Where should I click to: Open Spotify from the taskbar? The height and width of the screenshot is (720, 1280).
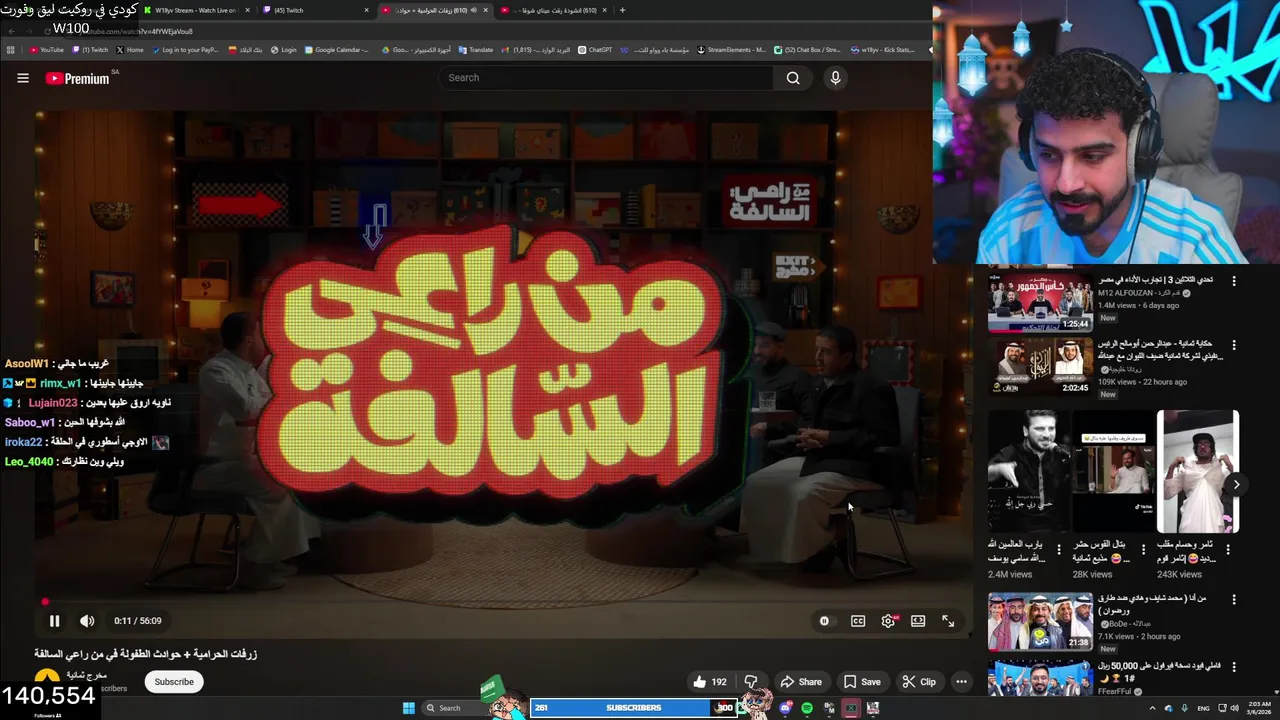[807, 708]
